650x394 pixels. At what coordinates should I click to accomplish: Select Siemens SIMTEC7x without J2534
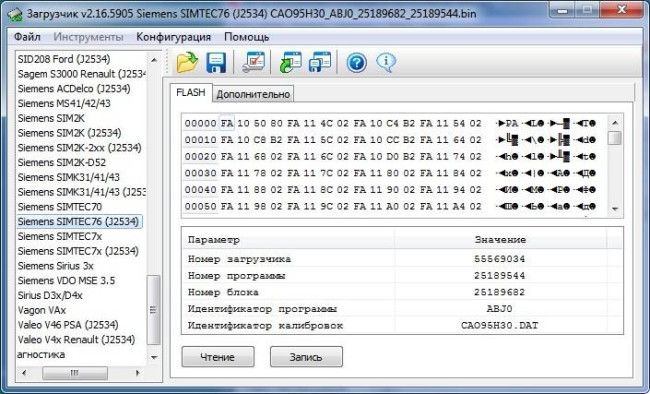(59, 236)
